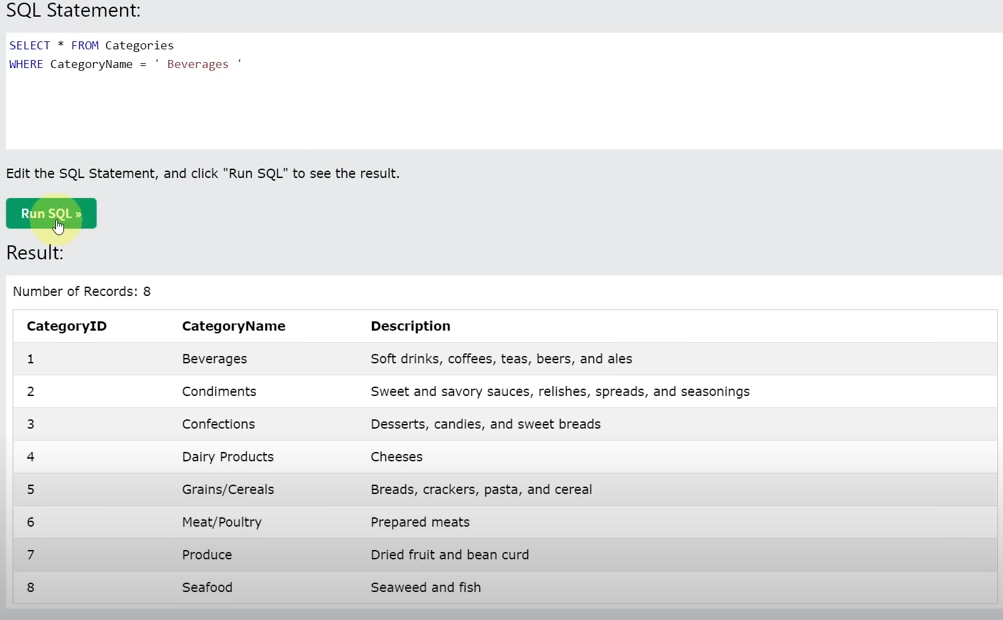Click the Prepared meats description cell
This screenshot has width=1003, height=620.
pyautogui.click(x=420, y=522)
